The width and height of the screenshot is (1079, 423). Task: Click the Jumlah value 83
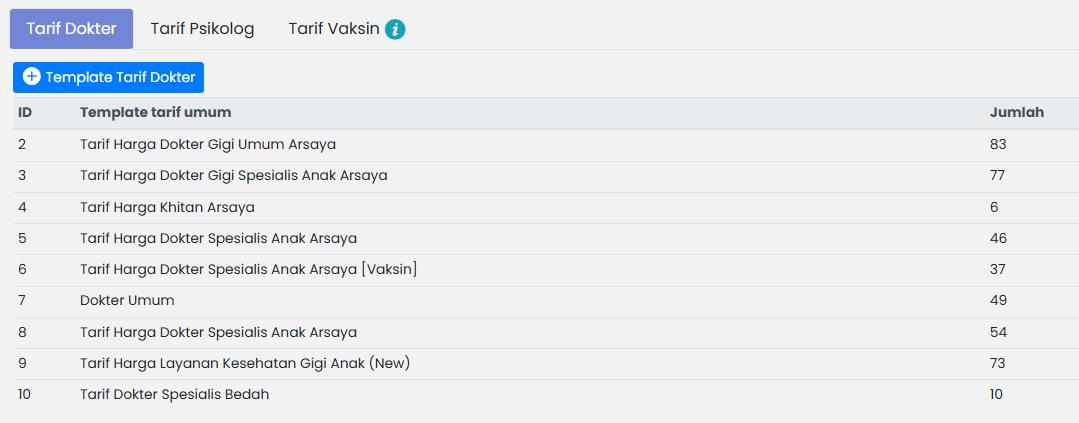click(x=997, y=144)
